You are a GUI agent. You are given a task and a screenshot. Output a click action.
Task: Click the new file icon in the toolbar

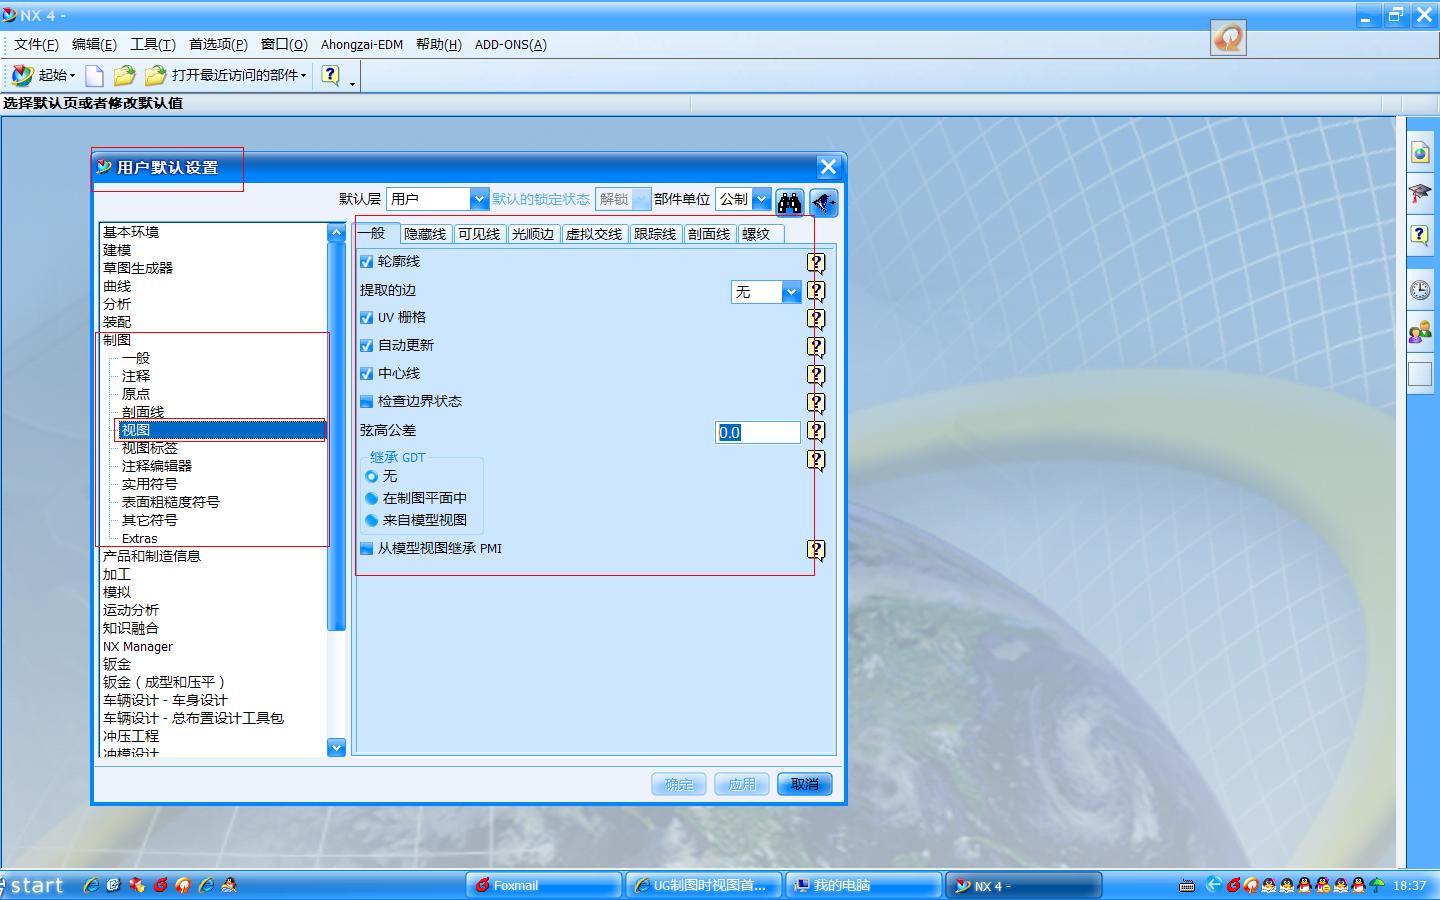(95, 75)
